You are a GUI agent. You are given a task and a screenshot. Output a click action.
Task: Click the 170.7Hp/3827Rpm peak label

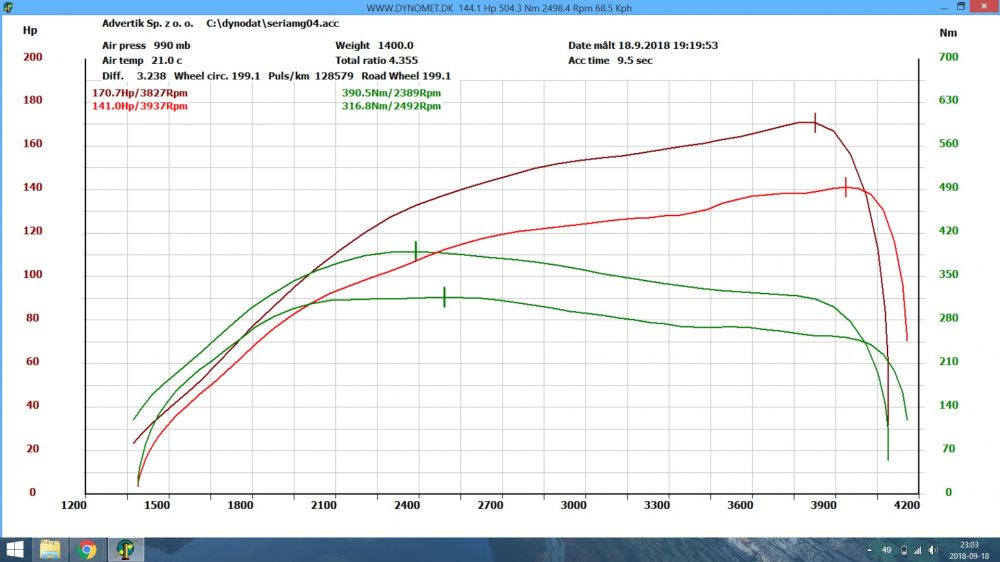(x=140, y=92)
